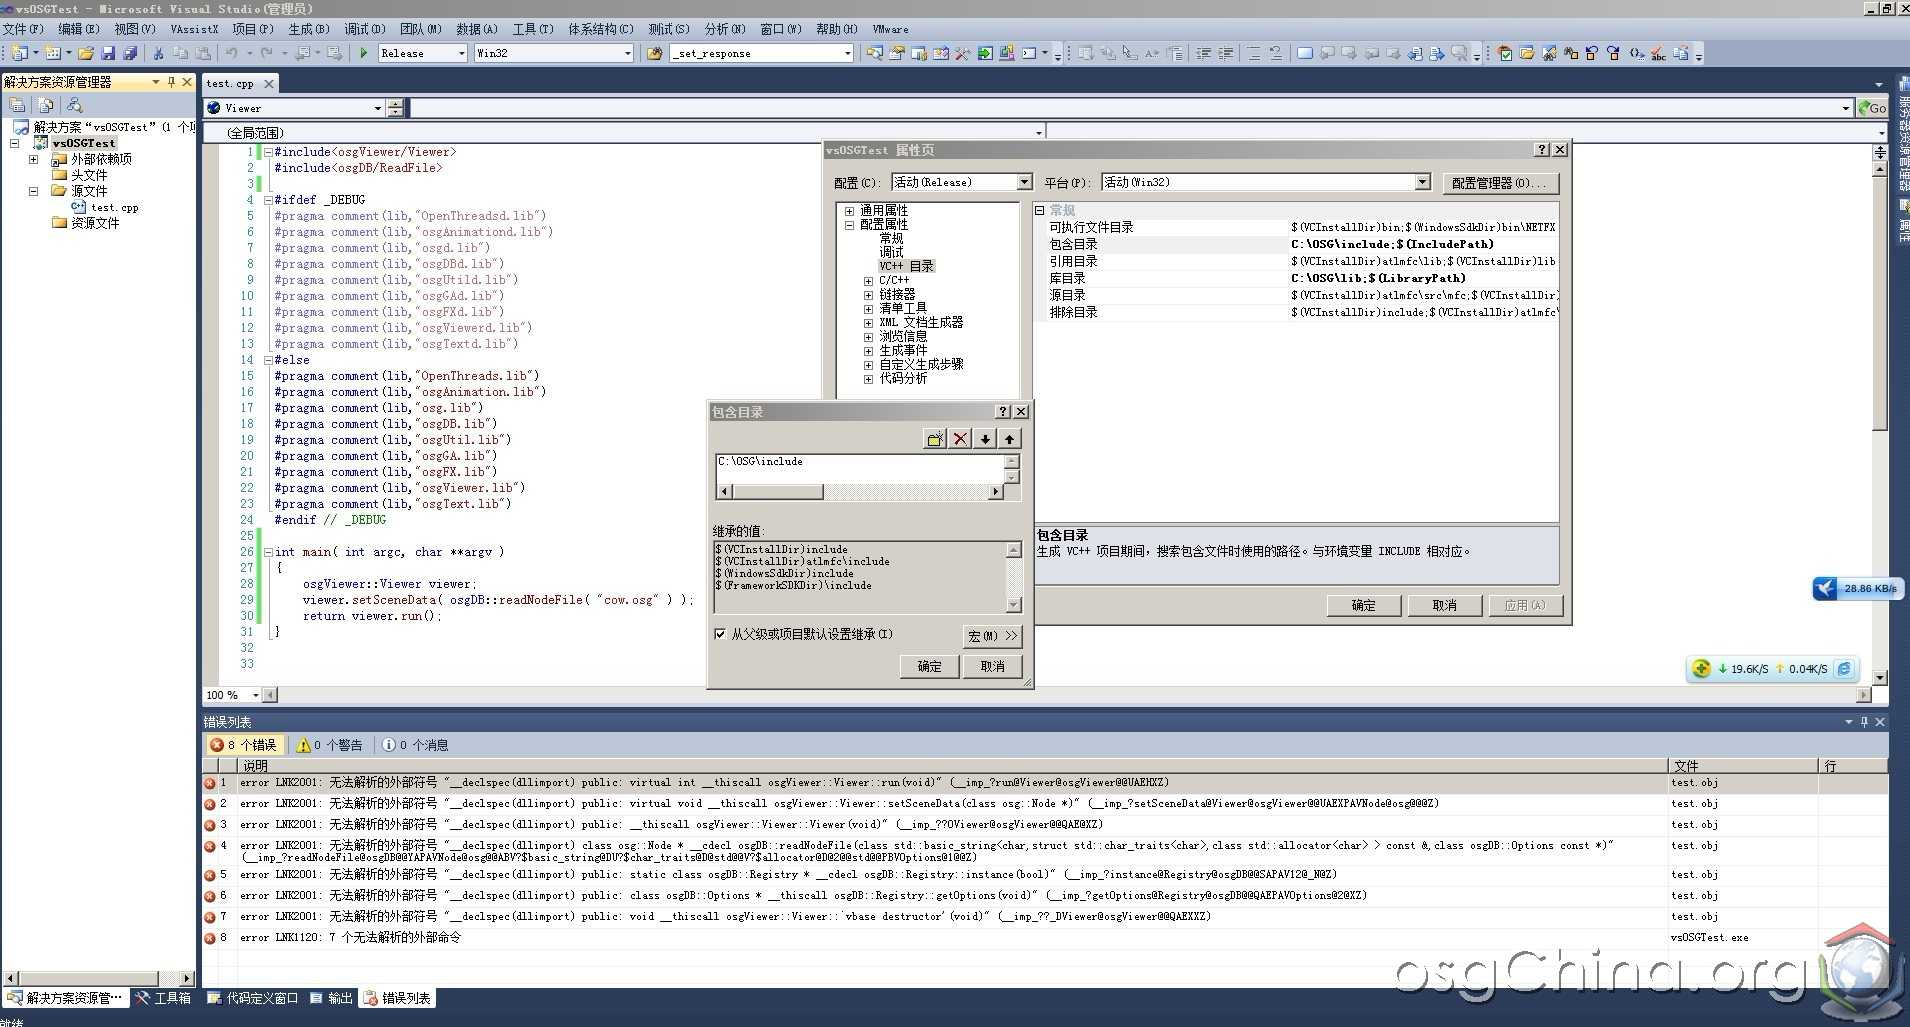
Task: Open the 生成(B) menu
Action: (x=308, y=29)
